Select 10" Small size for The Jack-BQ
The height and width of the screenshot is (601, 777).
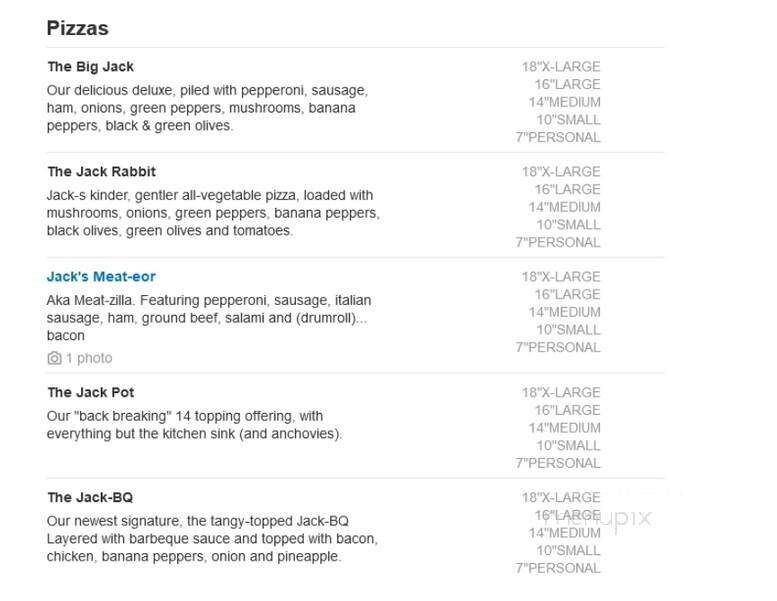(x=567, y=551)
